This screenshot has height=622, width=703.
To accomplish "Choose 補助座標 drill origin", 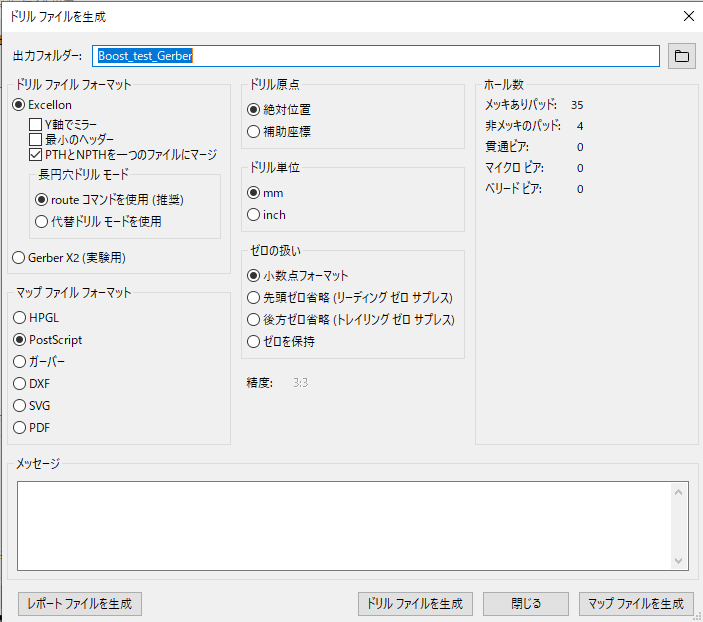I will click(x=279, y=131).
